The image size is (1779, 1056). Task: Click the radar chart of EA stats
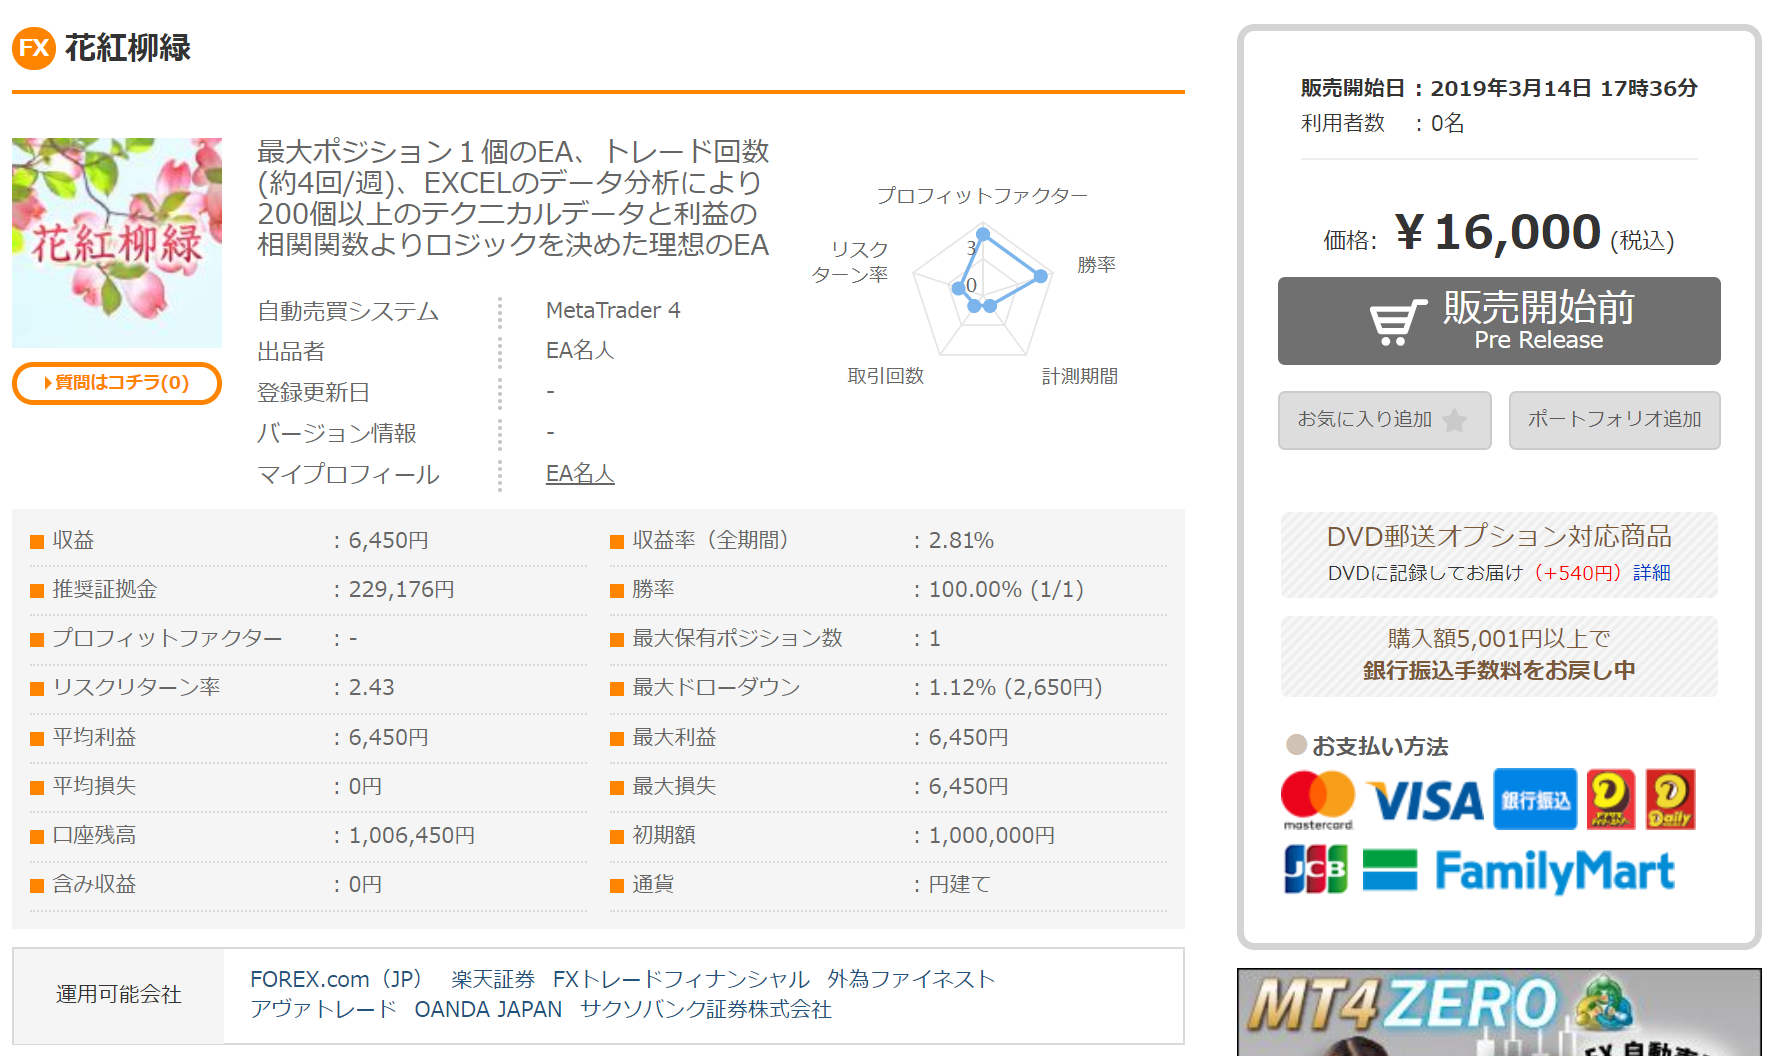pyautogui.click(x=984, y=290)
